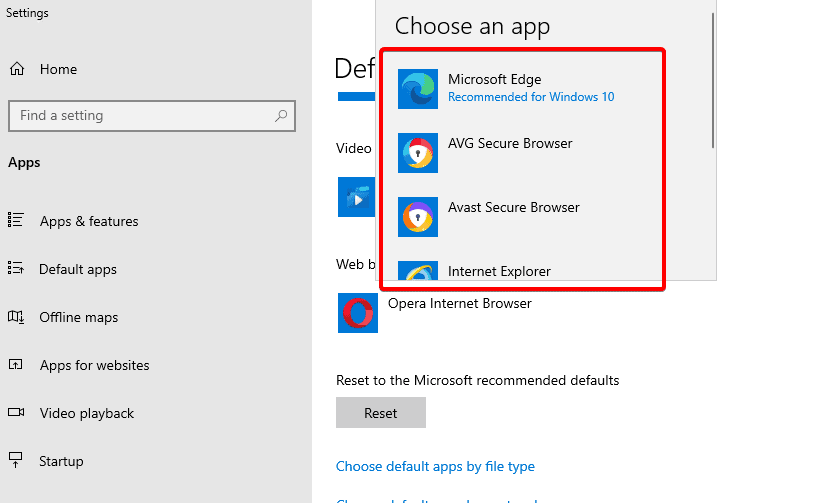Image resolution: width=815 pixels, height=503 pixels.
Task: Select the Microsoft Edge browser icon
Action: tap(417, 88)
